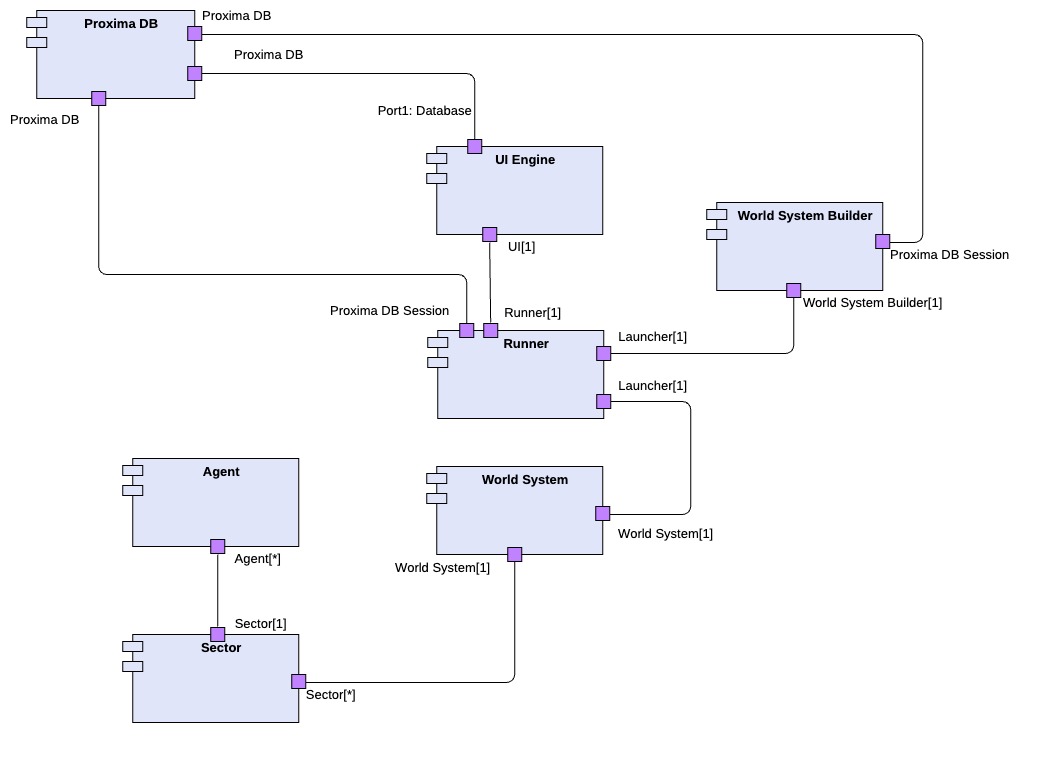Click the component icon on the Sector box
Viewport: 1049px width, 762px height.
132,656
